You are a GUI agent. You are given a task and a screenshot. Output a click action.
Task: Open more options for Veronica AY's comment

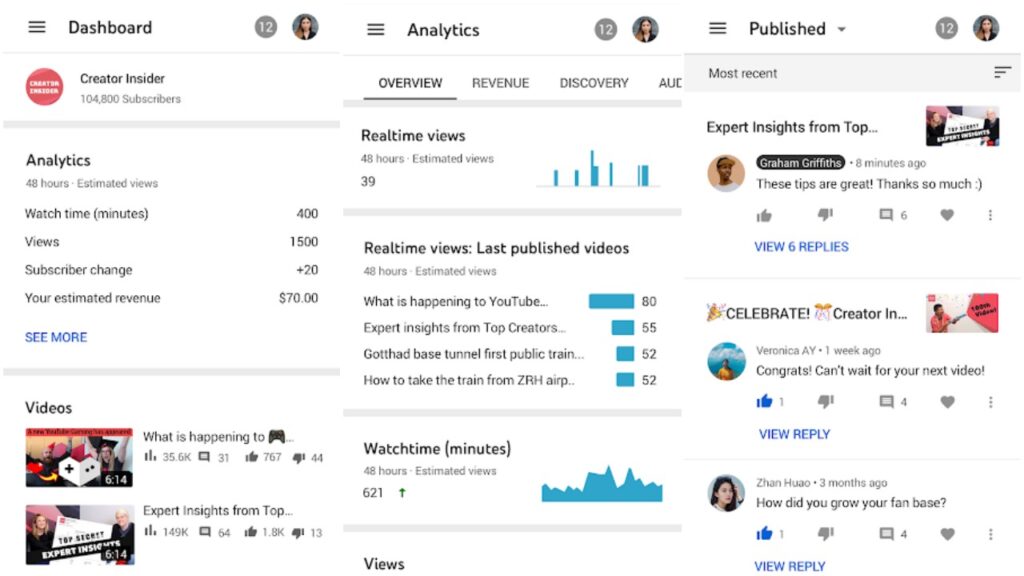click(990, 402)
